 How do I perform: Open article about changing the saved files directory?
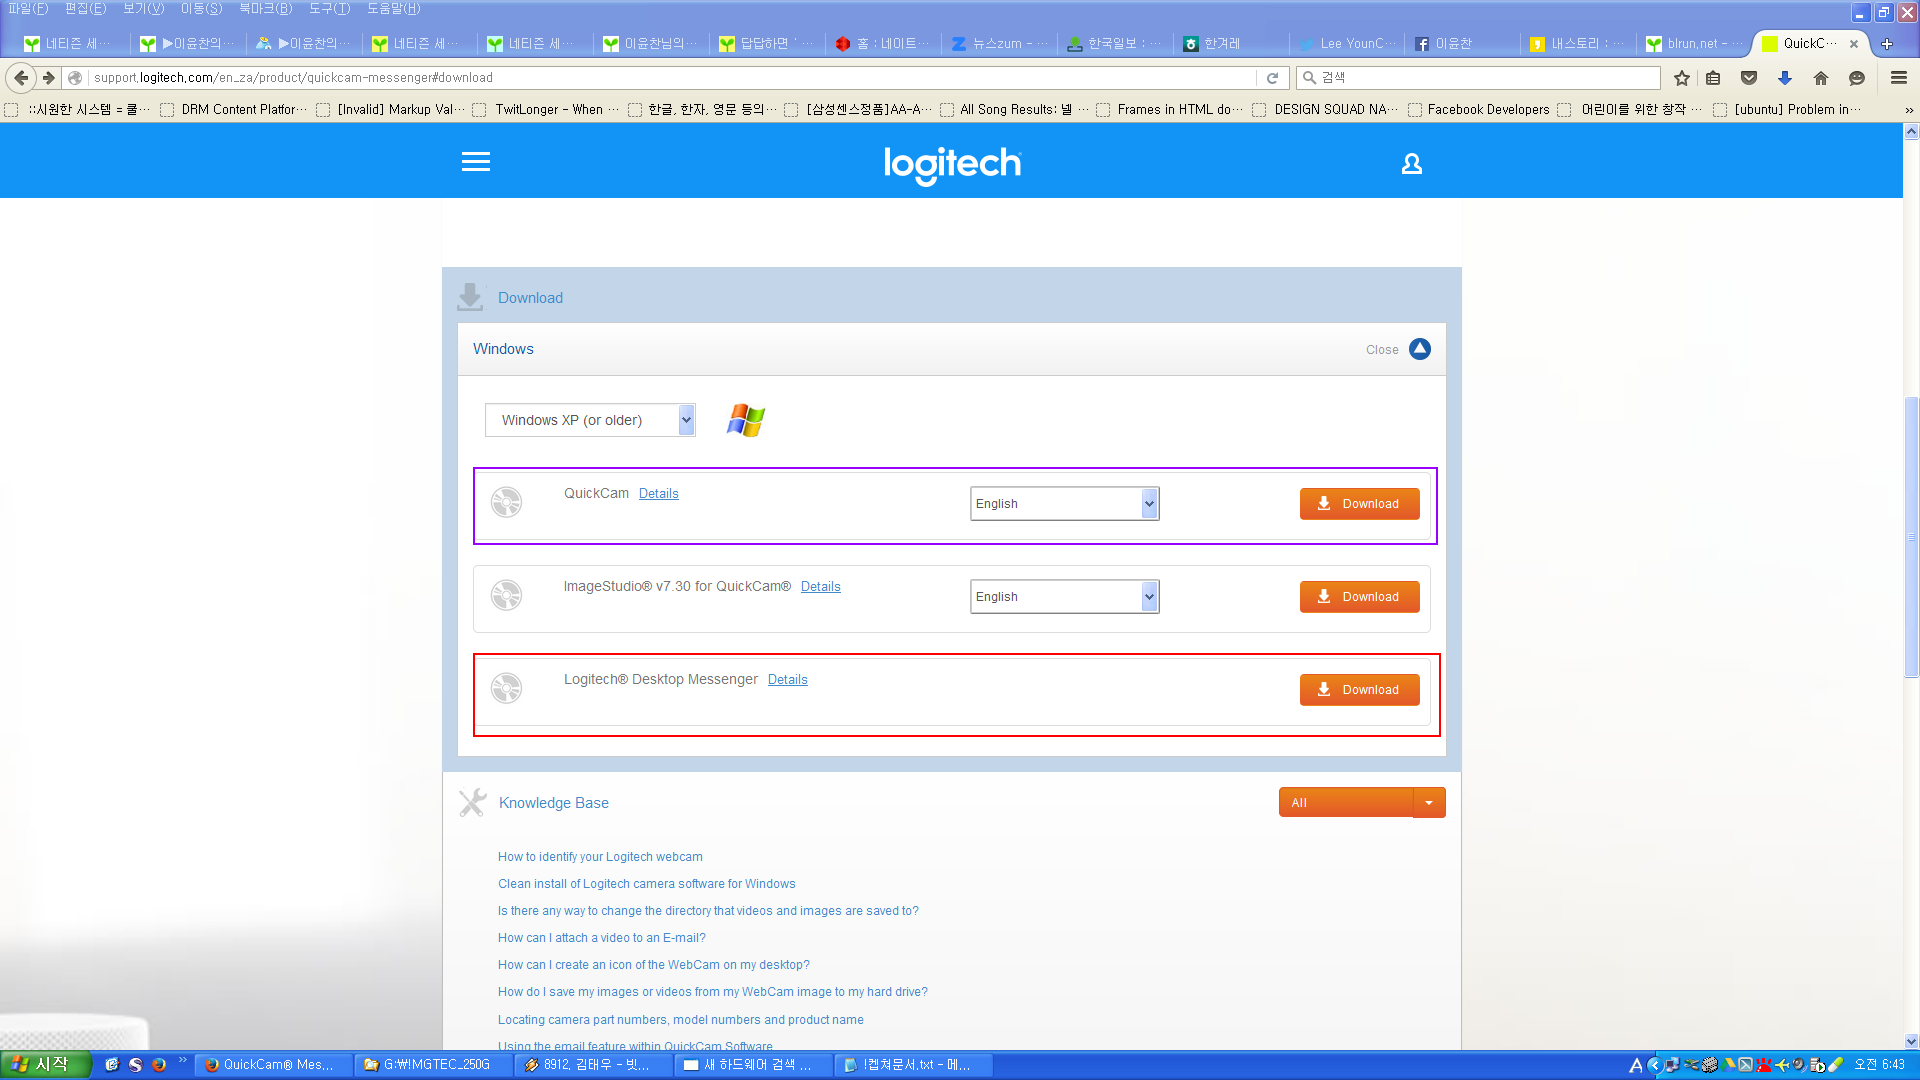[708, 911]
